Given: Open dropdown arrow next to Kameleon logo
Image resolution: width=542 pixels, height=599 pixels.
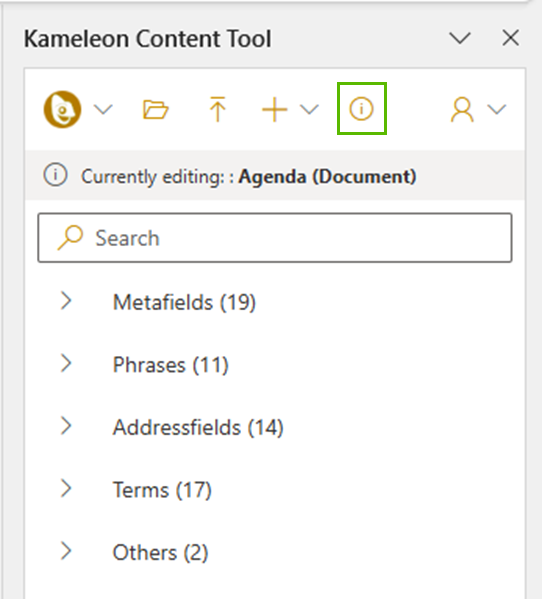Looking at the screenshot, I should [x=103, y=110].
